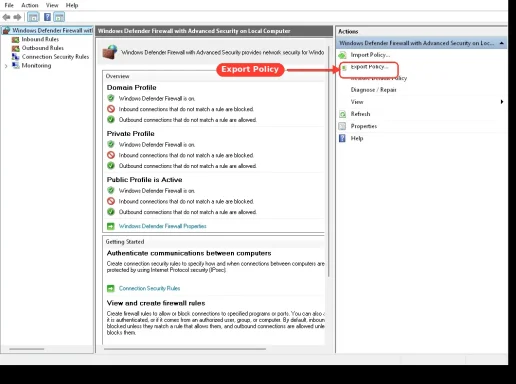Select Inbound Rules in the tree
Screen dimensions: 516x384
(40, 39)
